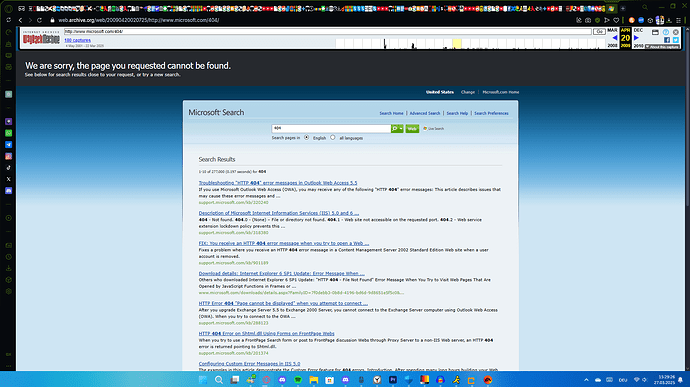Share capture on Twitter in Wayback toolbar
This screenshot has width=690, height=387.
point(675,40)
